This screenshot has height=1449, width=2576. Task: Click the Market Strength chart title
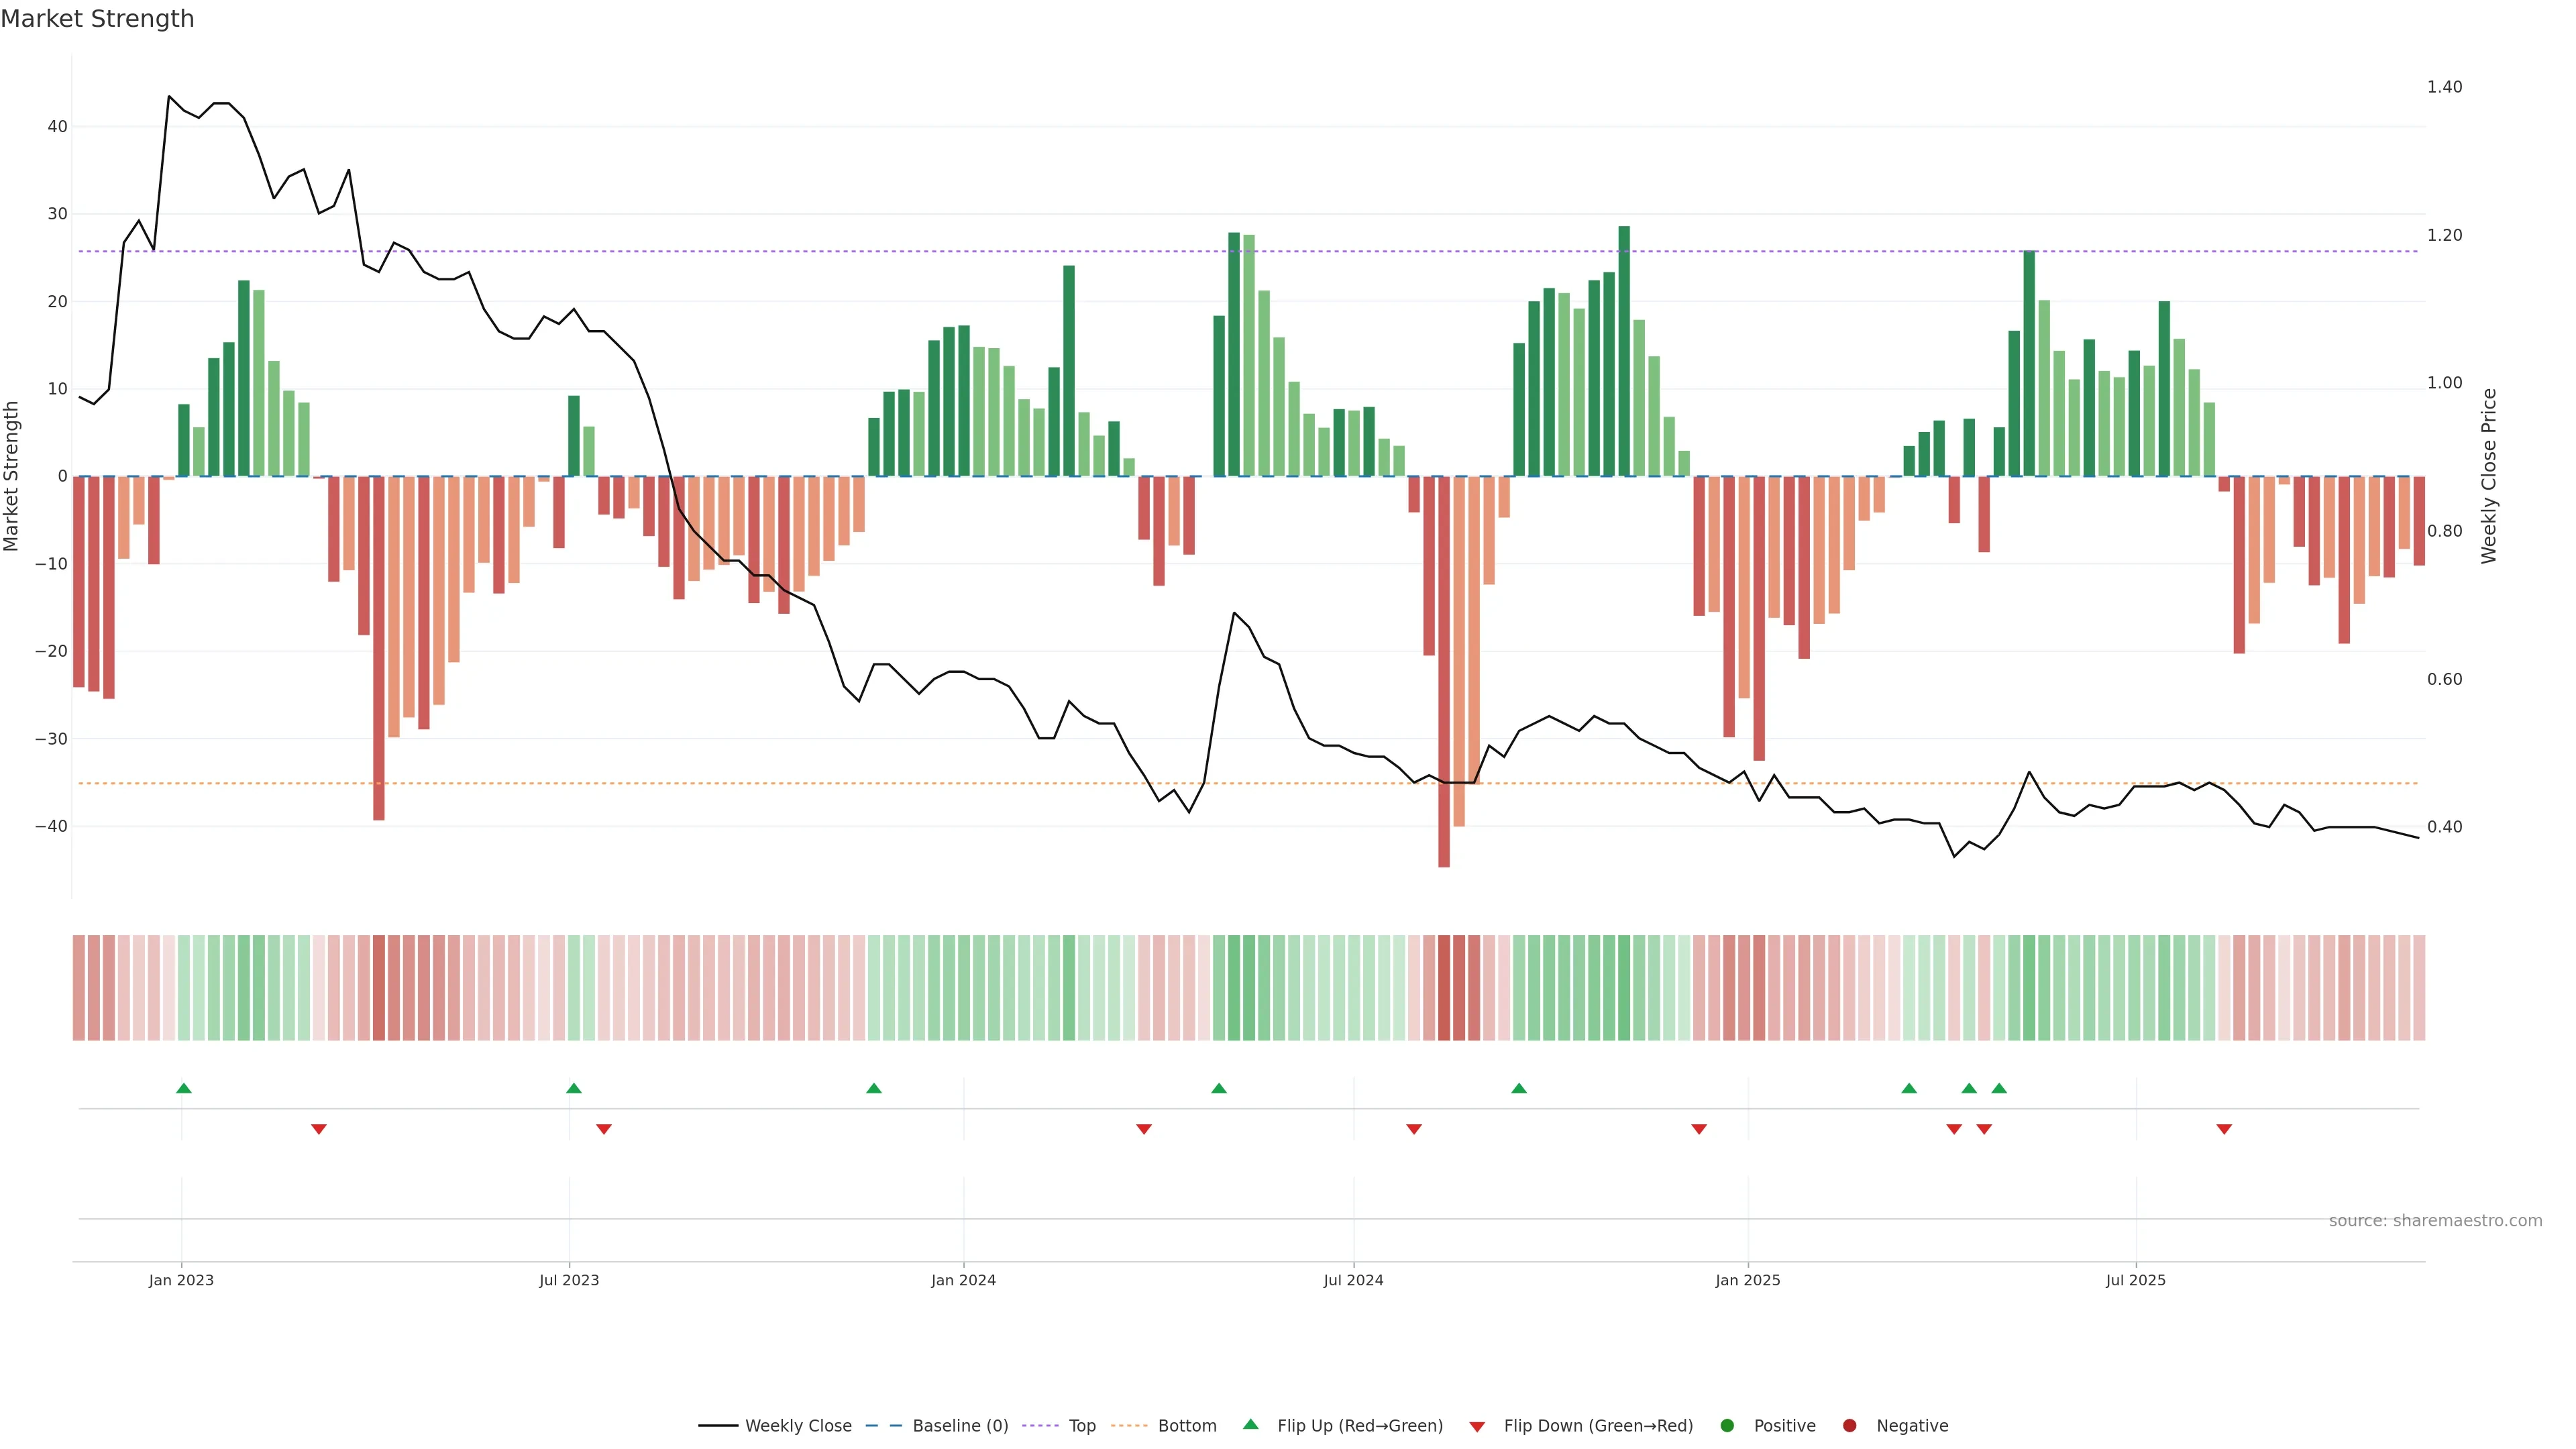click(x=97, y=19)
